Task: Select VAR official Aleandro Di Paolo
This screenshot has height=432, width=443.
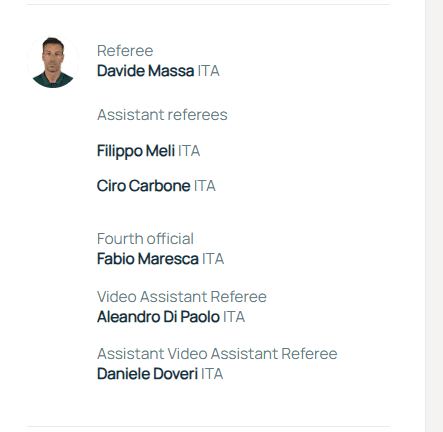Action: pos(158,317)
